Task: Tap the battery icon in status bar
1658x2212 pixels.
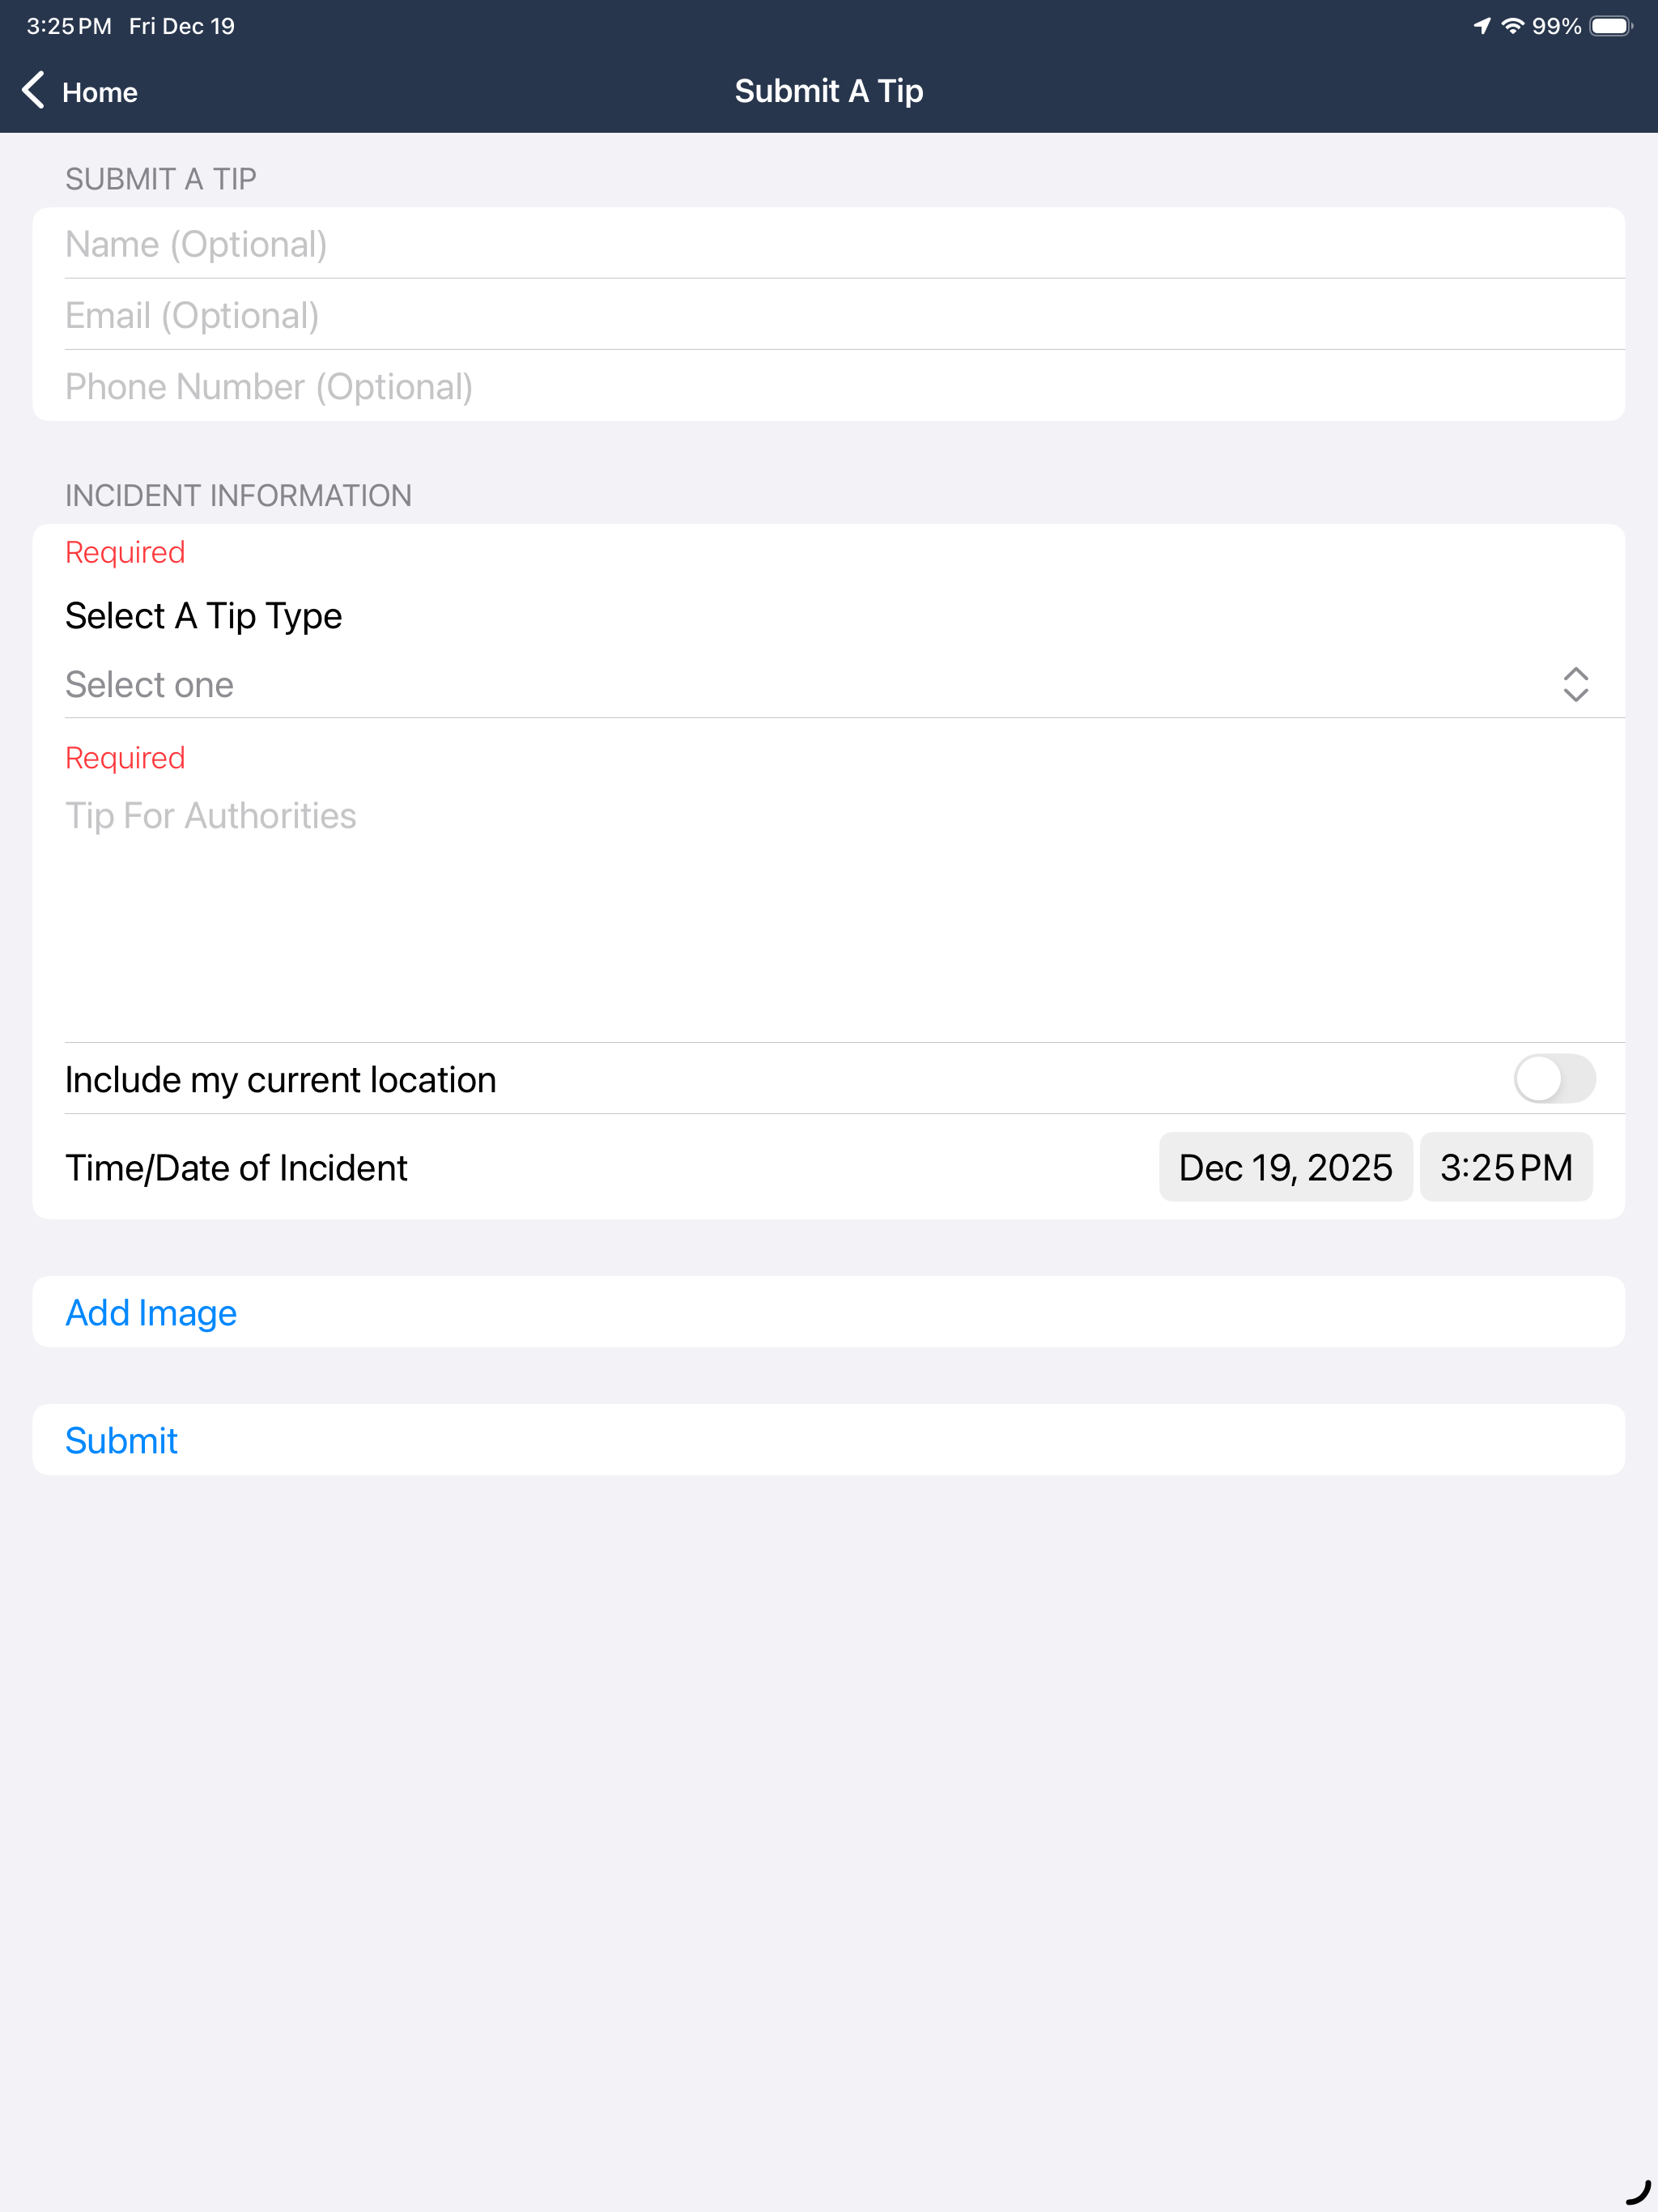Action: [x=1611, y=26]
